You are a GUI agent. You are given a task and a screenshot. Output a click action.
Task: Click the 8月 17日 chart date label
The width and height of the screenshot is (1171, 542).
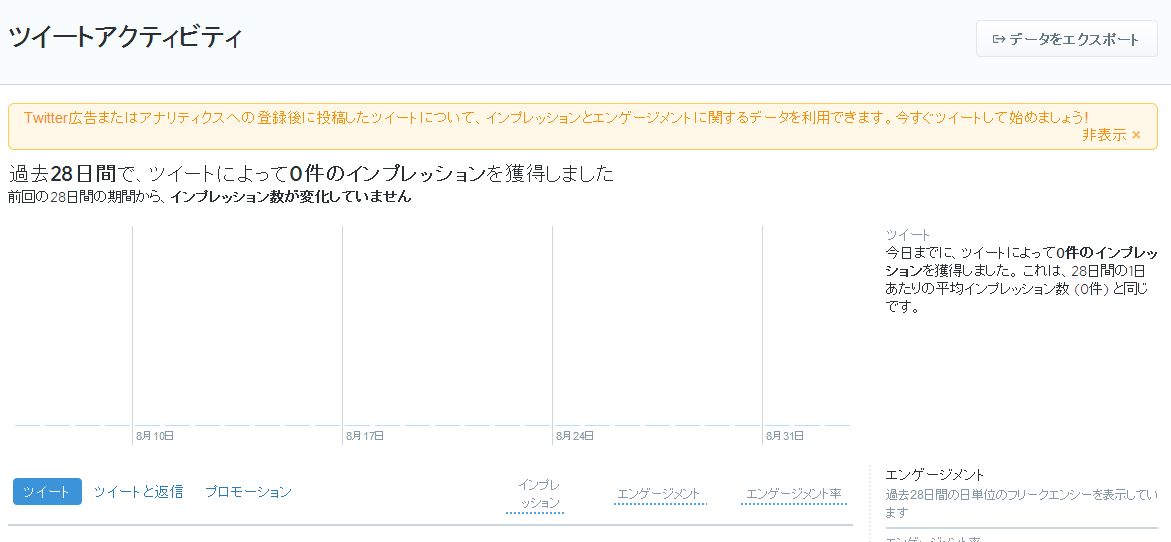[x=365, y=435]
